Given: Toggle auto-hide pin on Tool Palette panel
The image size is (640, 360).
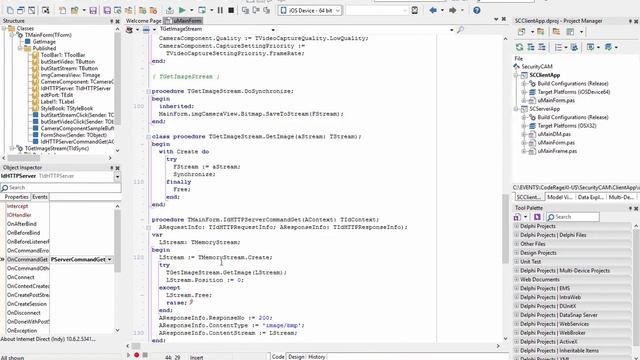Looking at the screenshot, I should 630,208.
